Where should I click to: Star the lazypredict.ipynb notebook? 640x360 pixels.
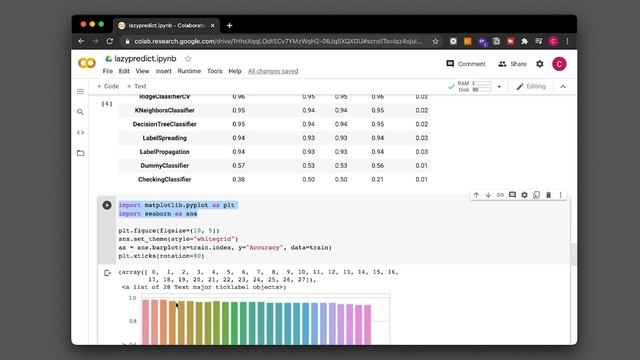click(x=188, y=59)
